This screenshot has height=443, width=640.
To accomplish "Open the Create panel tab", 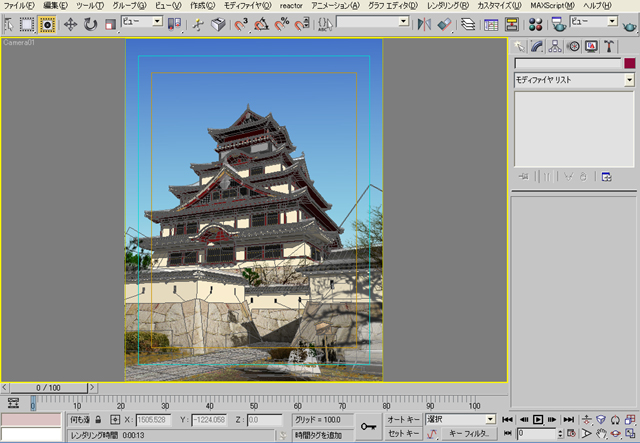I will [x=519, y=46].
